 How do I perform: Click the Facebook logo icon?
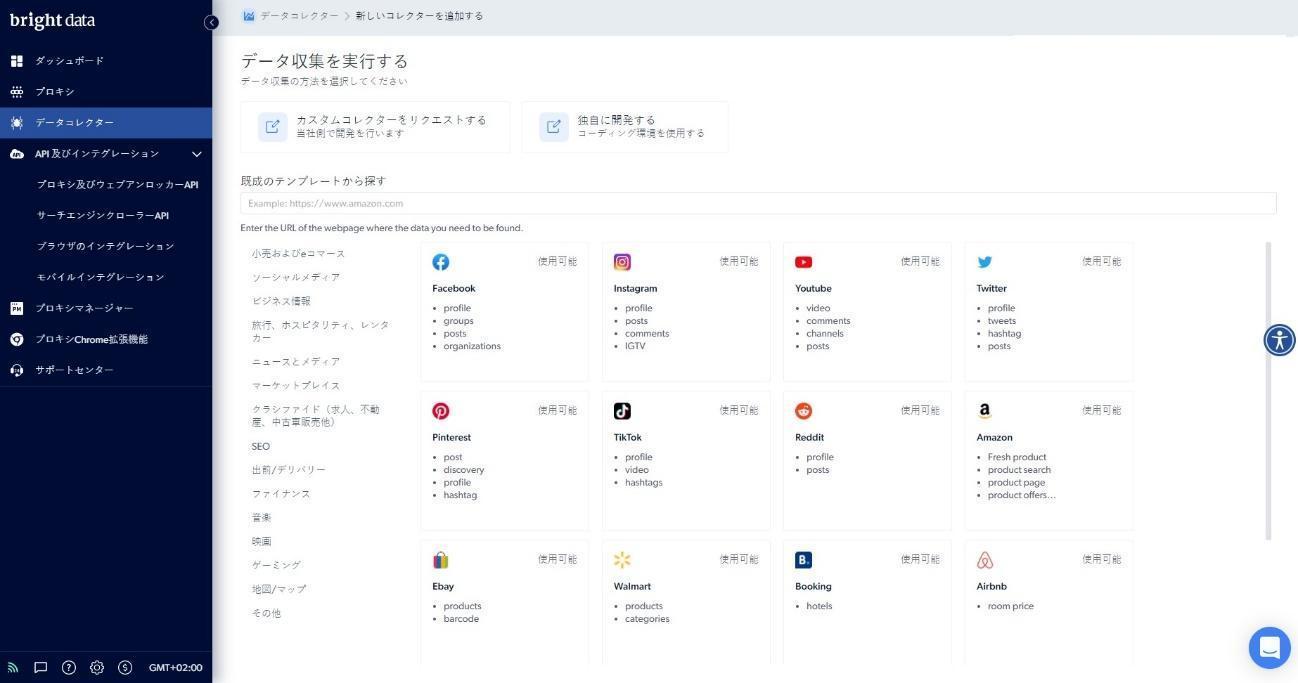coord(441,262)
